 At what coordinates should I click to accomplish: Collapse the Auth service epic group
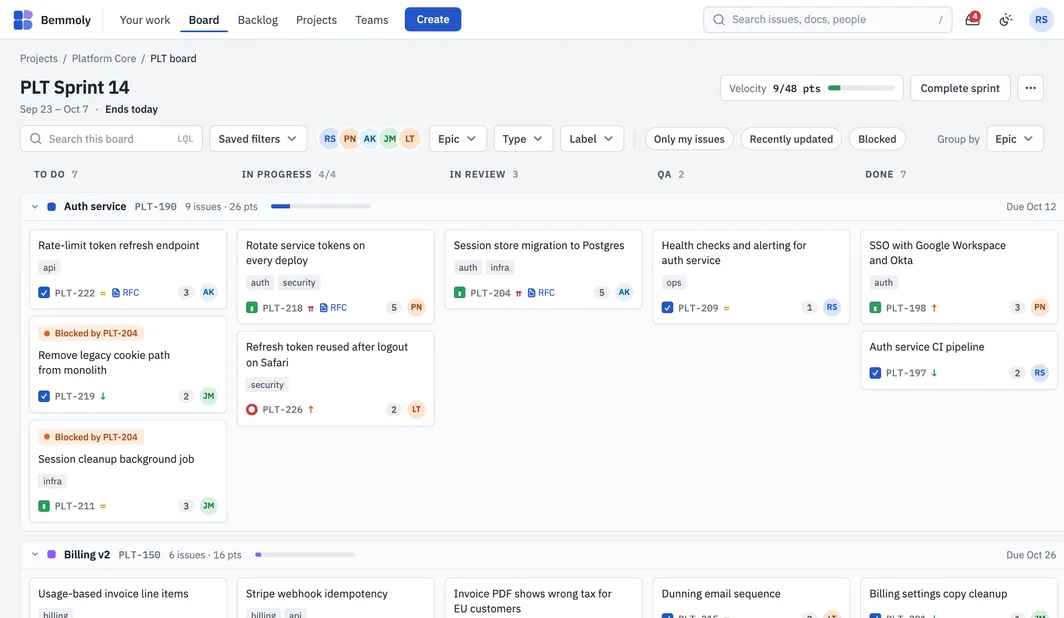click(35, 207)
